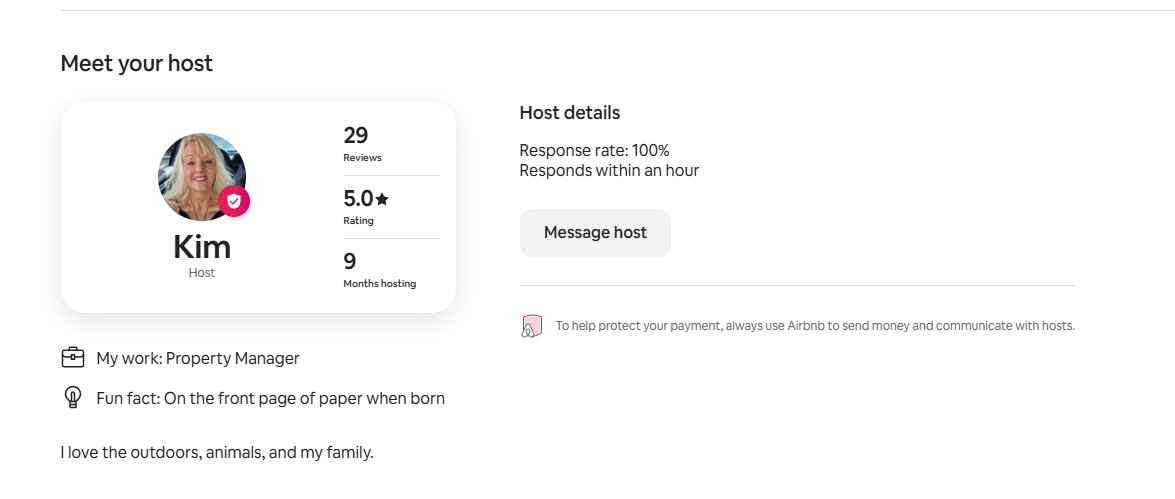The image size is (1175, 499).
Task: Click the briefcase icon next to My work
Action: (73, 357)
